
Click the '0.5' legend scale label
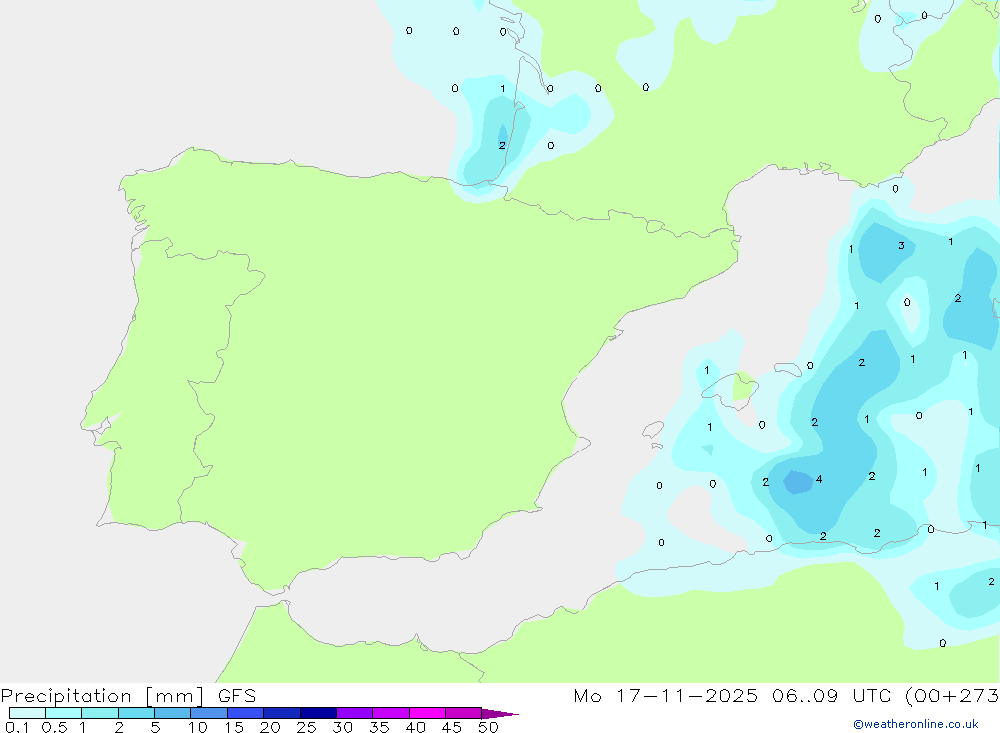[54, 727]
